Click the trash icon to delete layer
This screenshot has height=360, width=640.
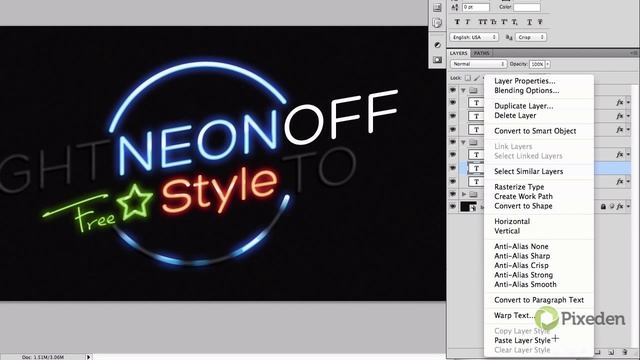click(x=625, y=352)
